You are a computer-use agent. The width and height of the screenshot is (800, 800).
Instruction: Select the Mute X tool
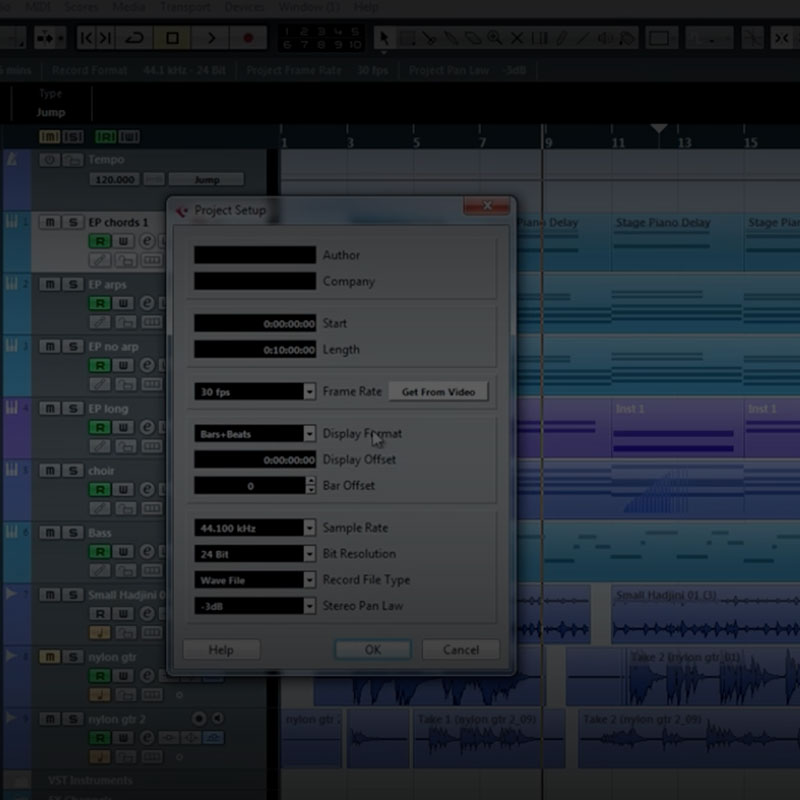[x=517, y=38]
